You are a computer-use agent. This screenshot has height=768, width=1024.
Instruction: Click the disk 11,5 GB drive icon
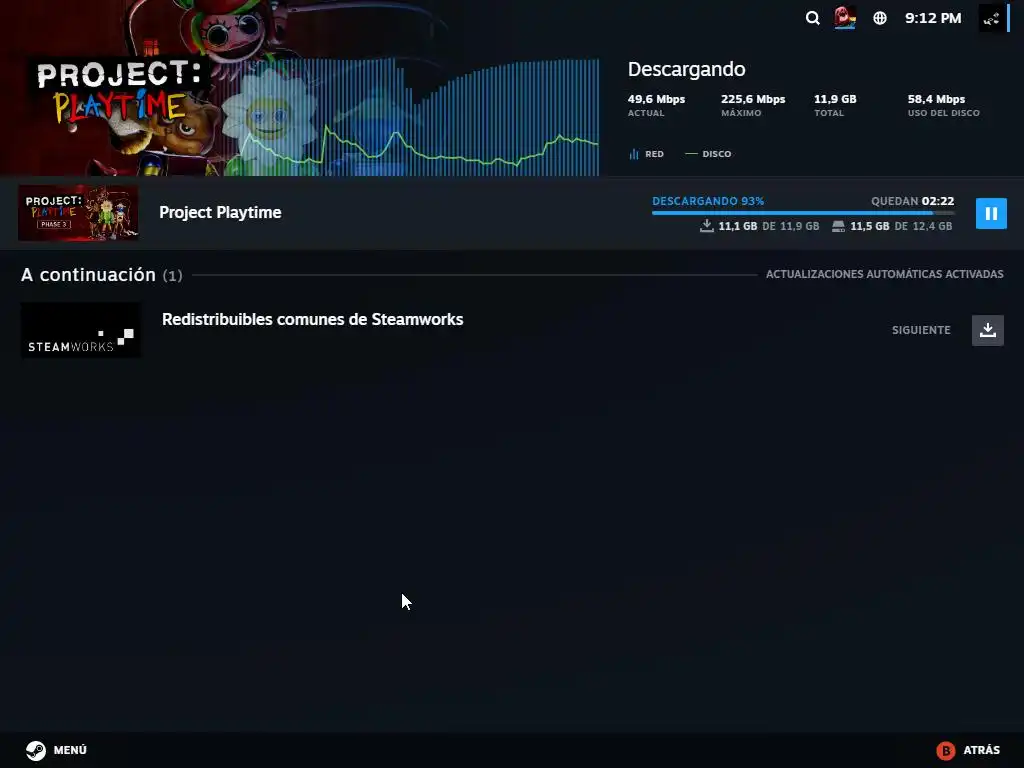pos(839,226)
